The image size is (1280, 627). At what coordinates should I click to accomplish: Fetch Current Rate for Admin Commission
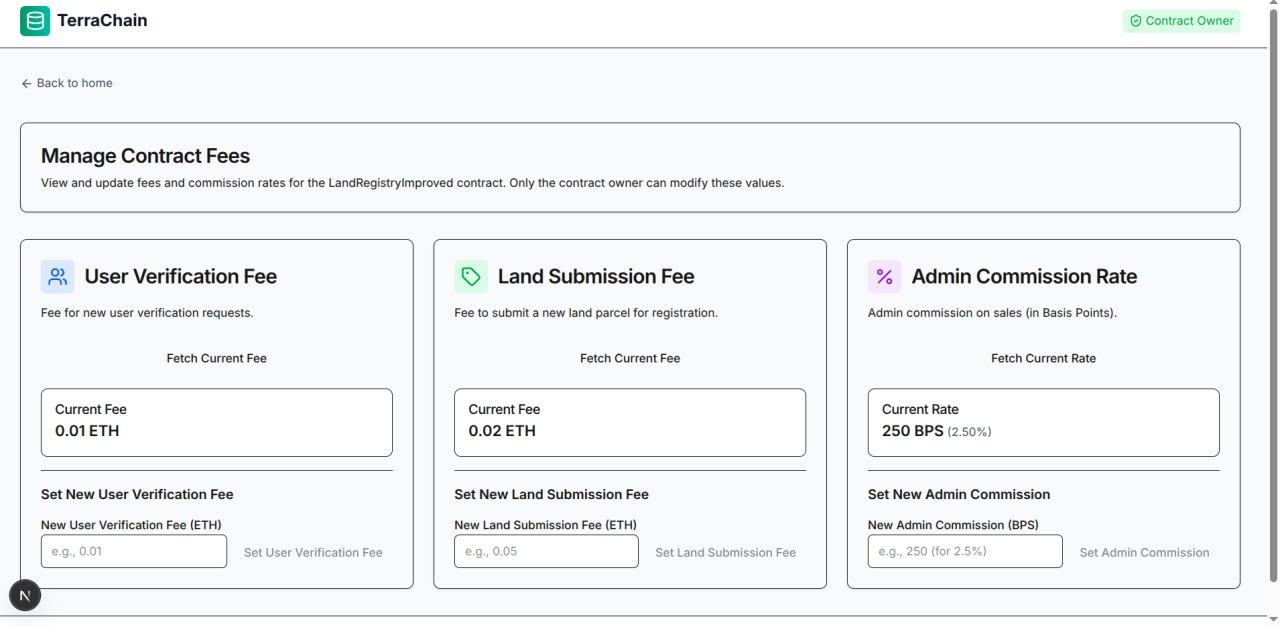[1043, 357]
